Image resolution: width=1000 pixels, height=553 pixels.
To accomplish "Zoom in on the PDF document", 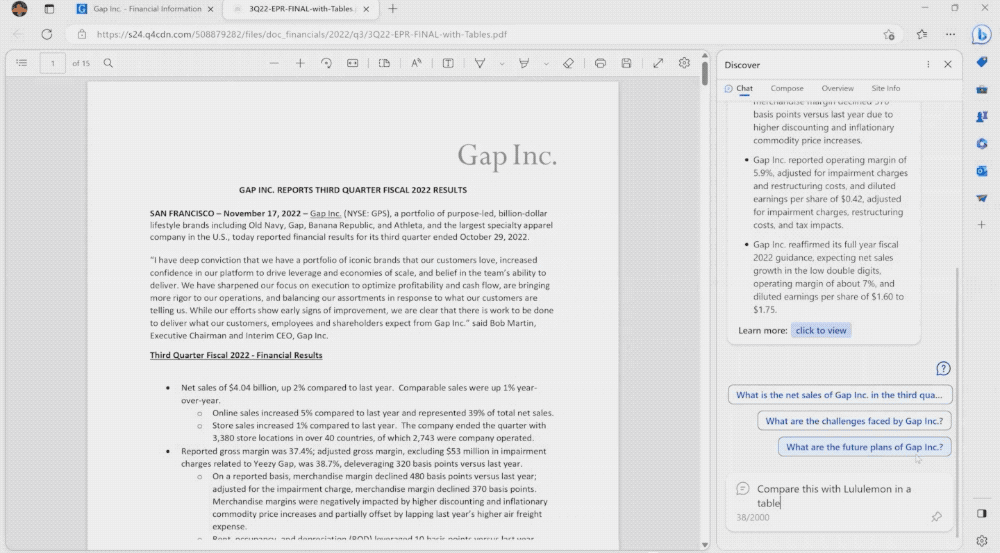I will (300, 63).
